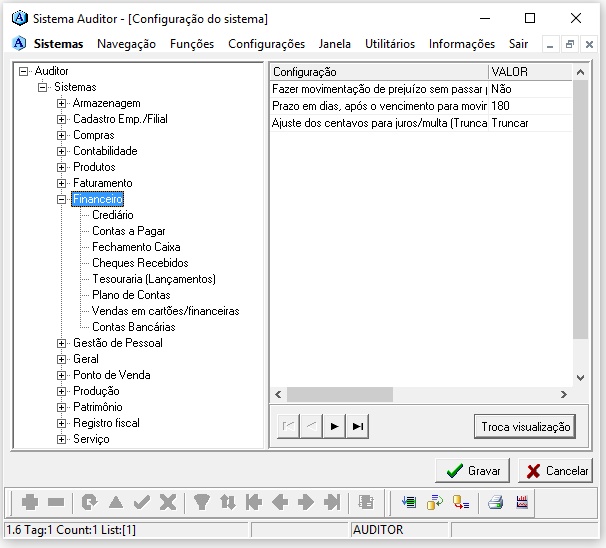The width and height of the screenshot is (606, 548).
Task: Select Tesouraria (Lançamentos) tree item
Action: [x=154, y=279]
